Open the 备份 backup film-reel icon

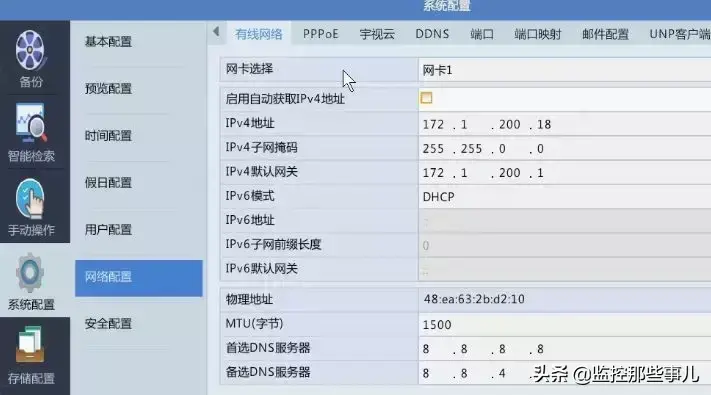click(x=30, y=51)
